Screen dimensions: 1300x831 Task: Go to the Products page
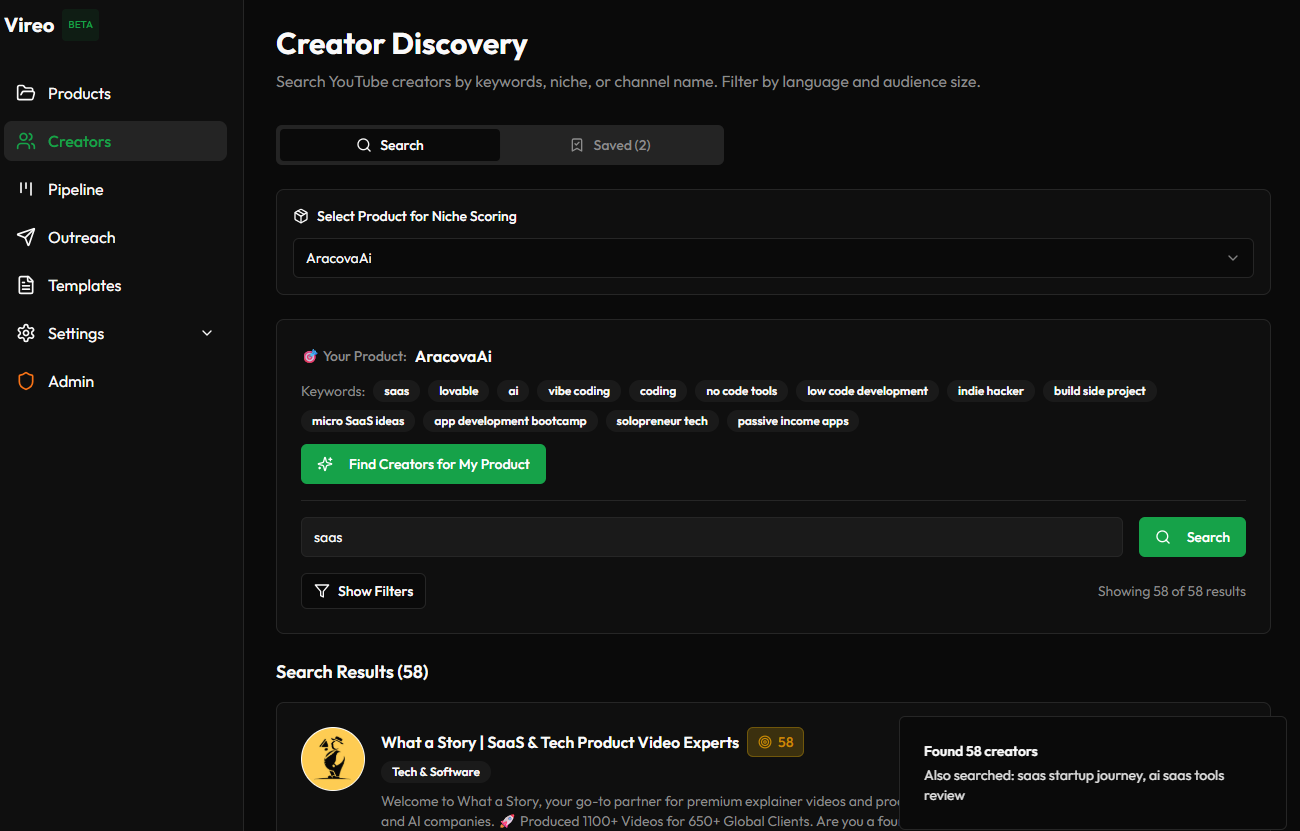pyautogui.click(x=115, y=93)
